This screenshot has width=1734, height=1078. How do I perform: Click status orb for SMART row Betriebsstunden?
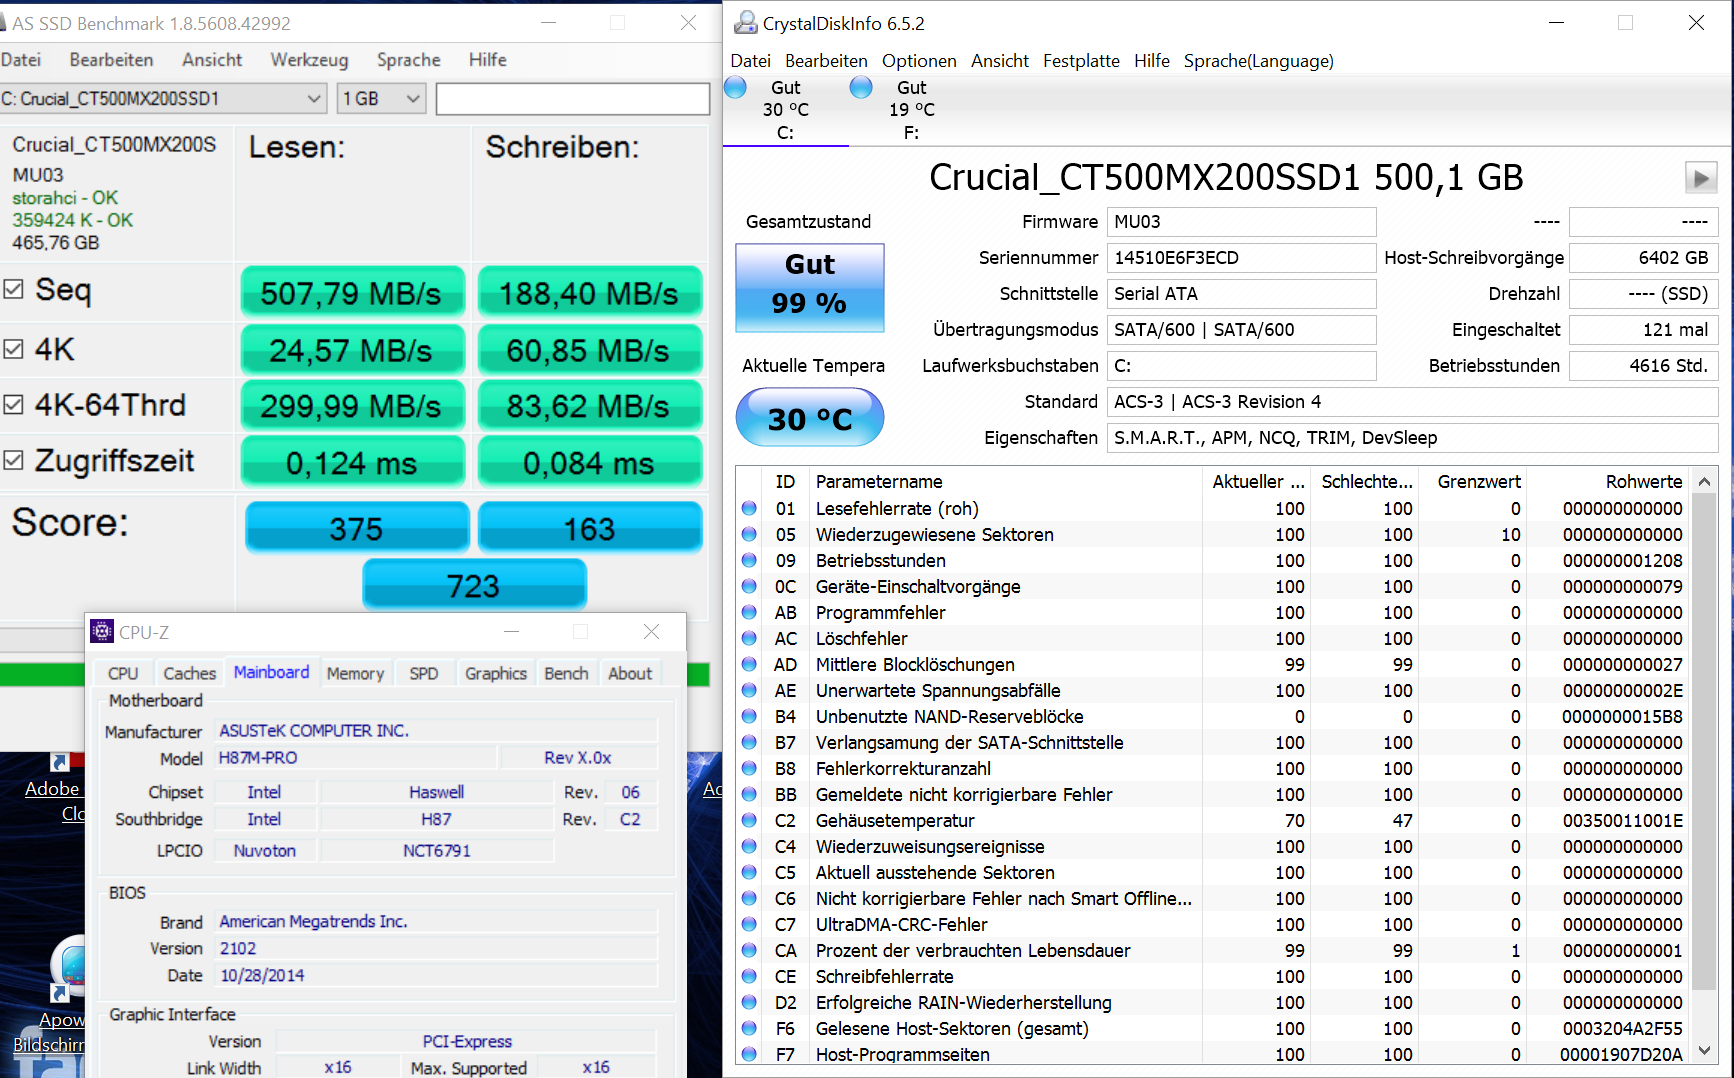pos(749,560)
